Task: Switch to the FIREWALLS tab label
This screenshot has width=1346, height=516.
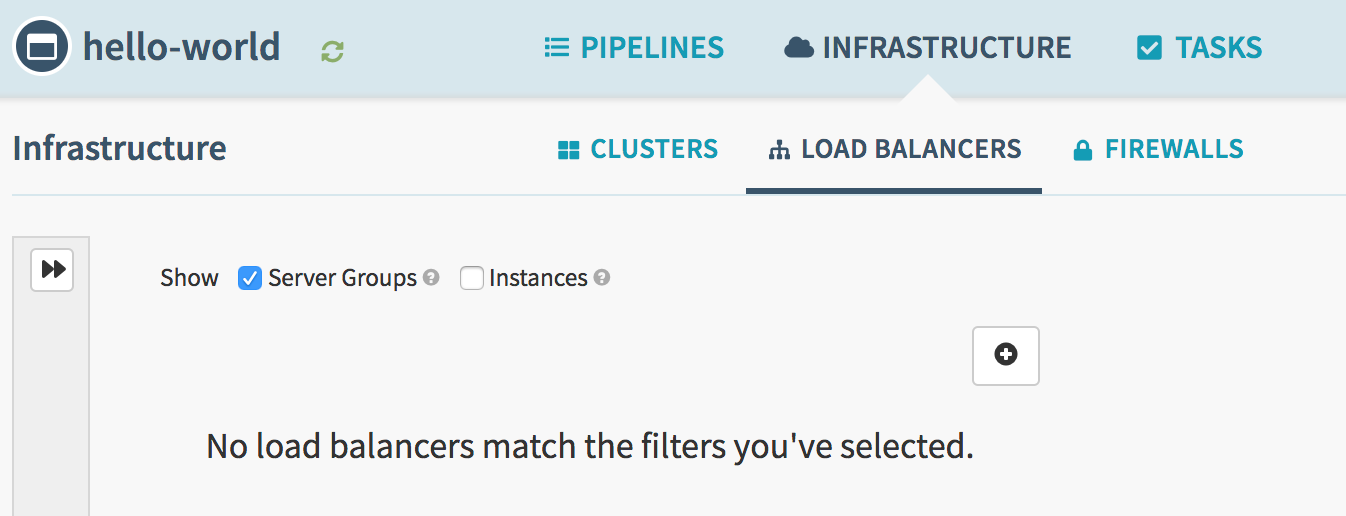Action: pos(1174,150)
